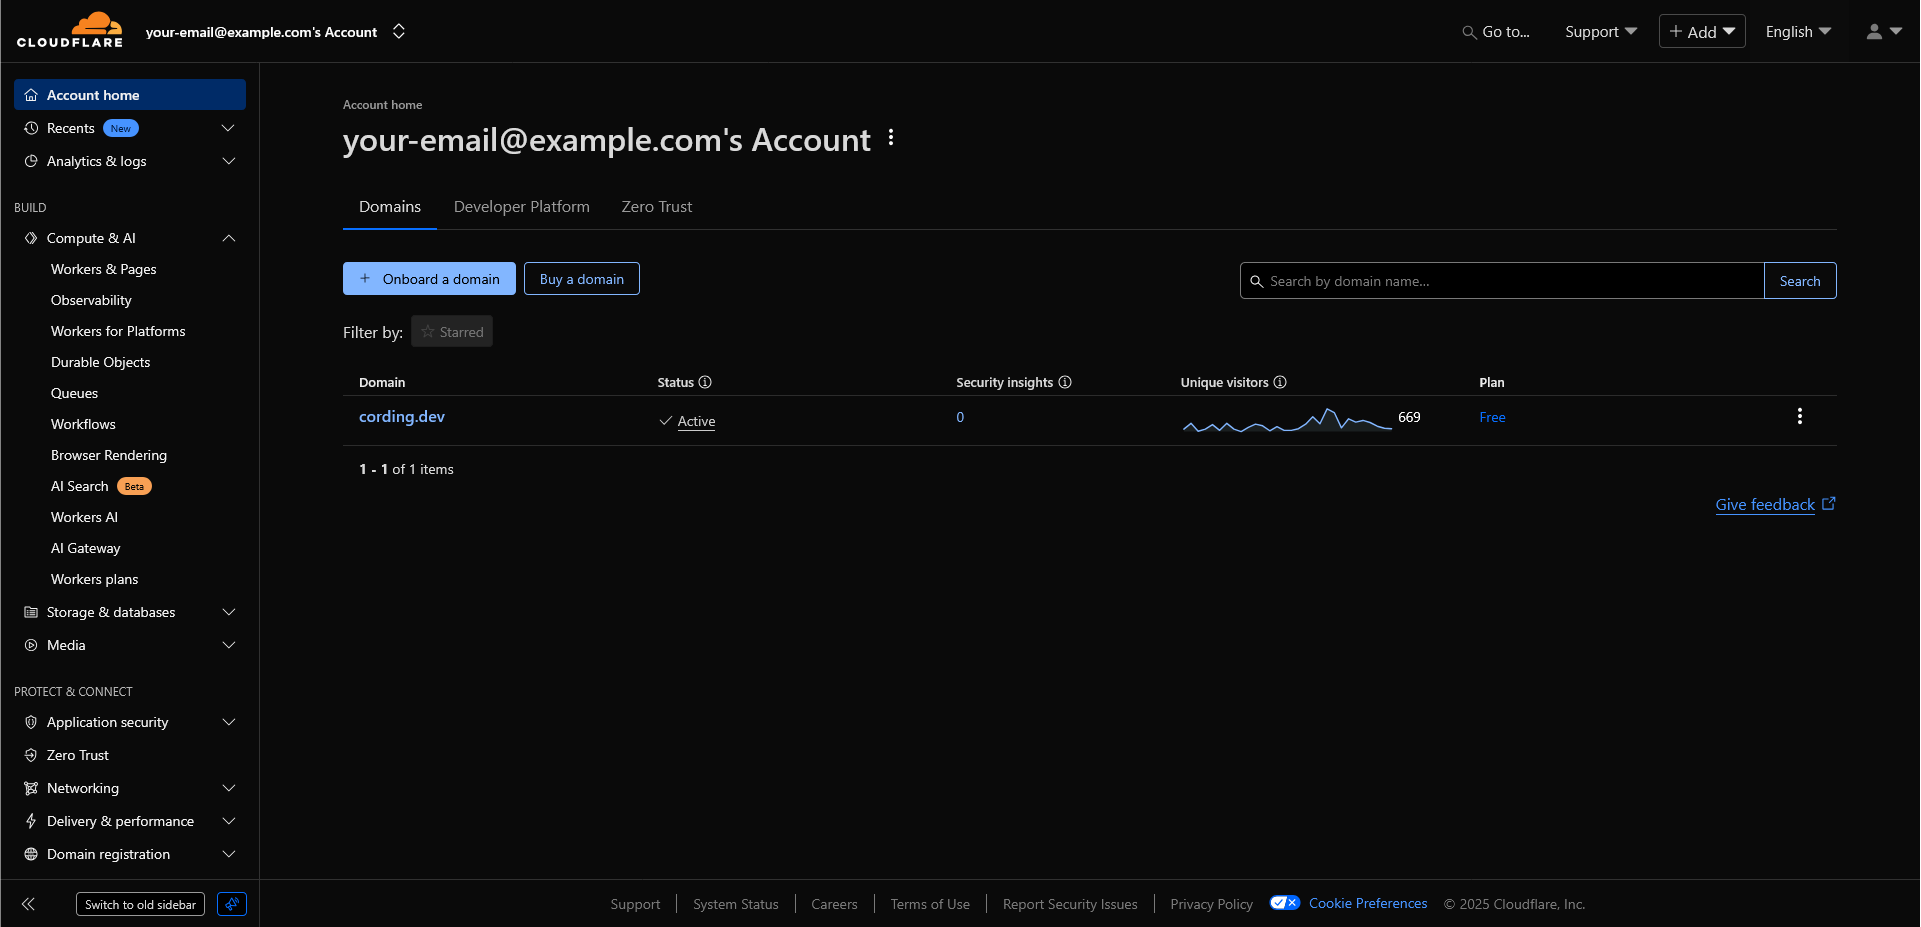This screenshot has height=927, width=1921.
Task: Click the Storage & databases icon
Action: [31, 612]
